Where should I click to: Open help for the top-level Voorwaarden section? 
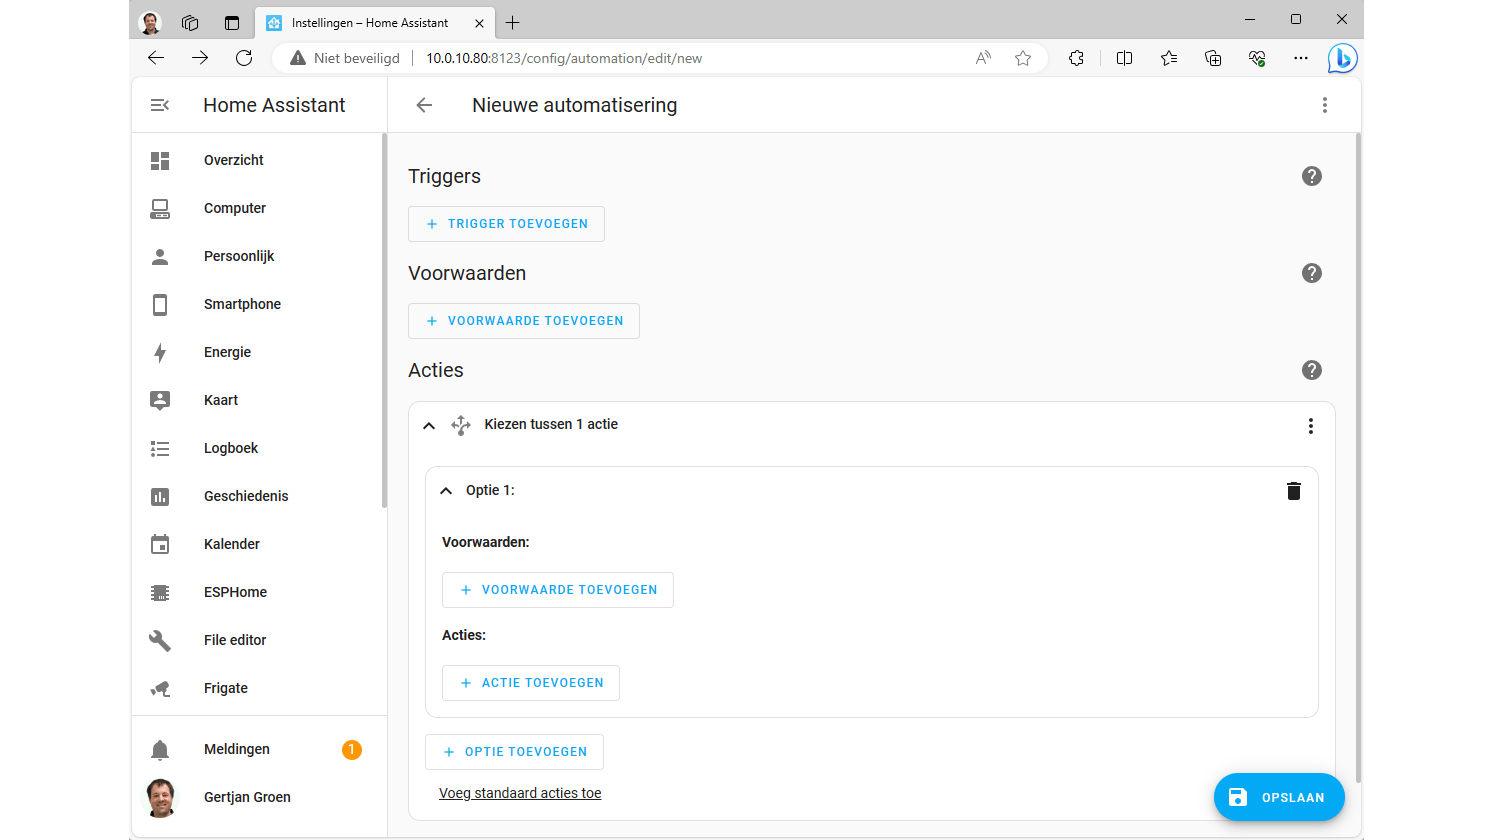(1311, 273)
